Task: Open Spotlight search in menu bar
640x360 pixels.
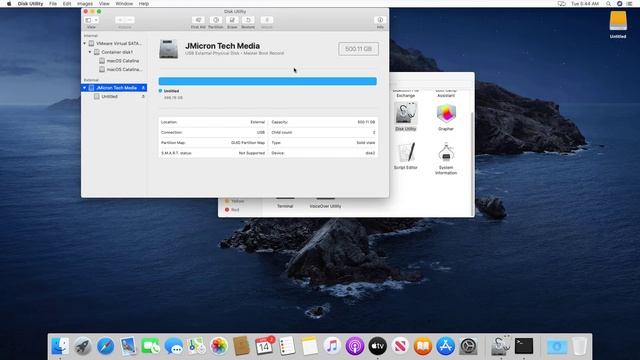Action: [609, 4]
